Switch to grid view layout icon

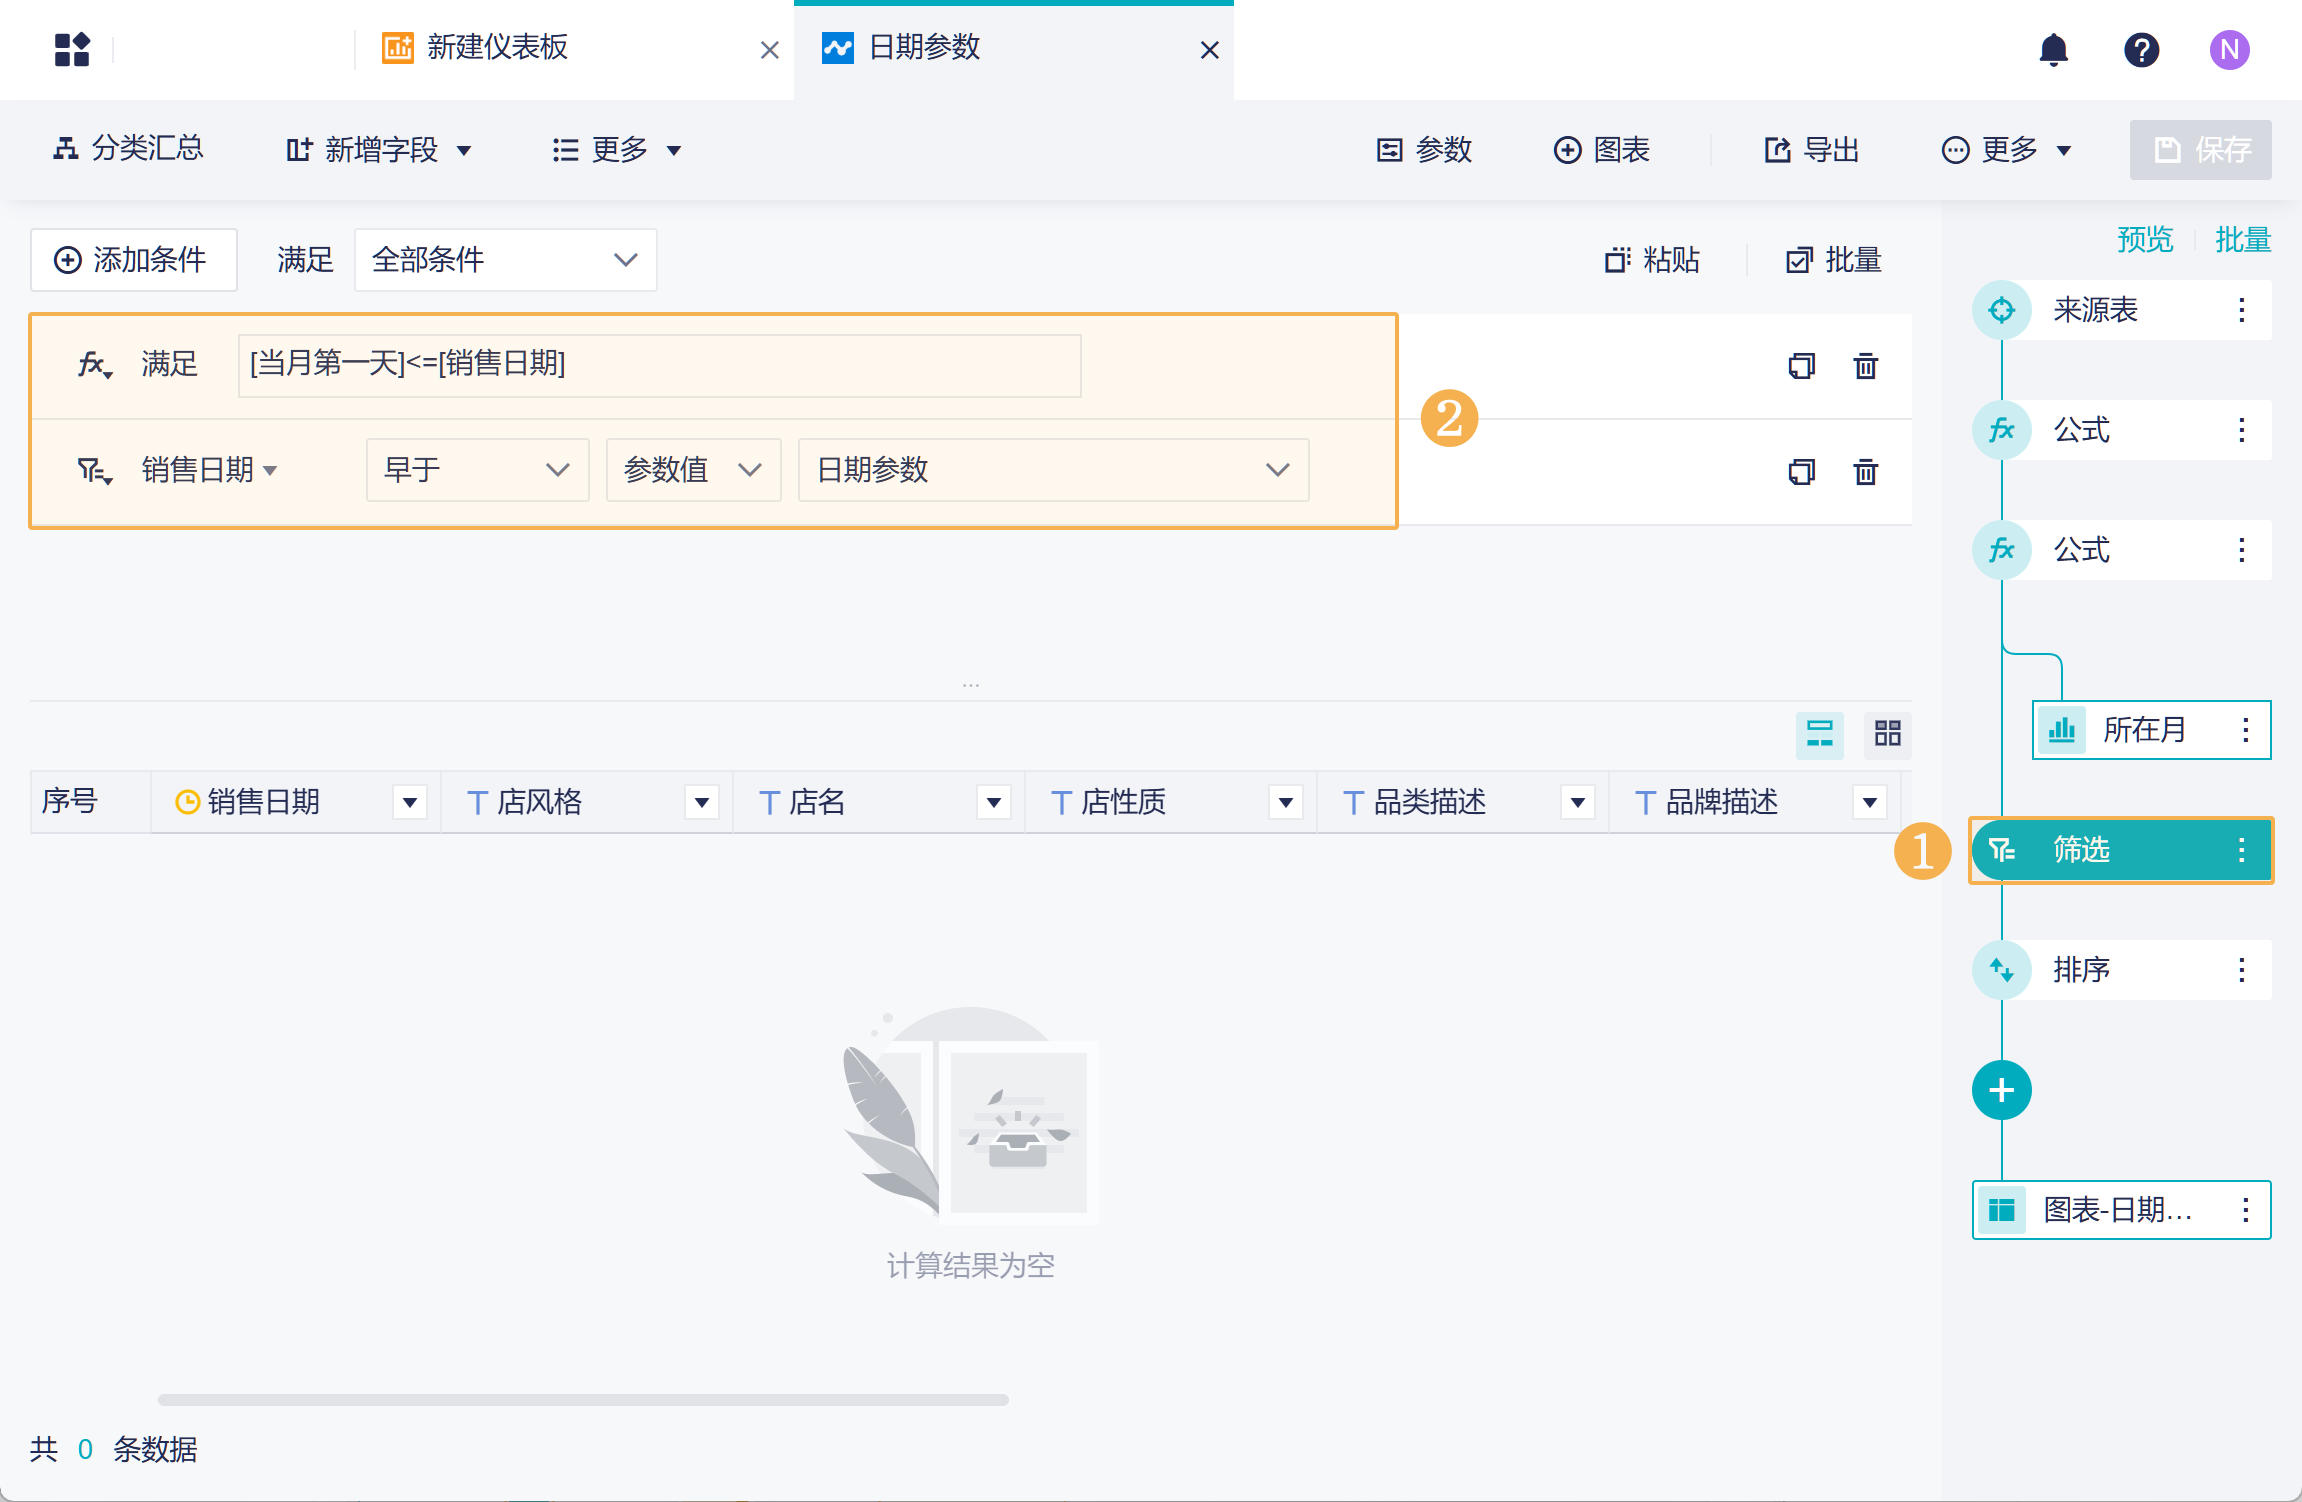tap(1887, 735)
